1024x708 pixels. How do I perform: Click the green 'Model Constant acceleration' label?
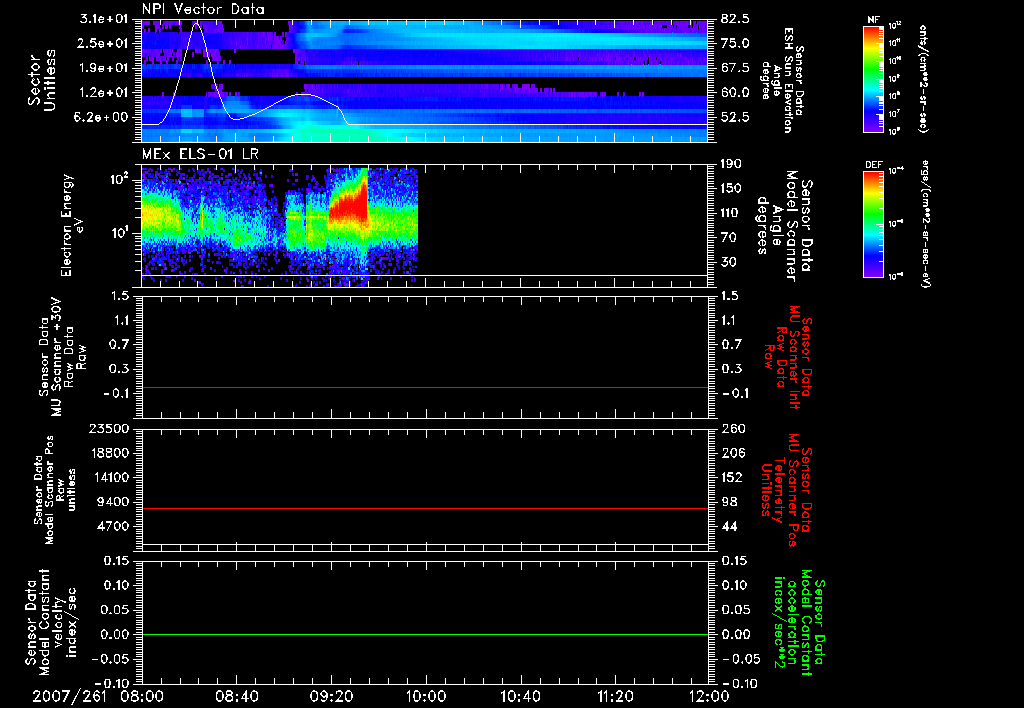[x=798, y=623]
